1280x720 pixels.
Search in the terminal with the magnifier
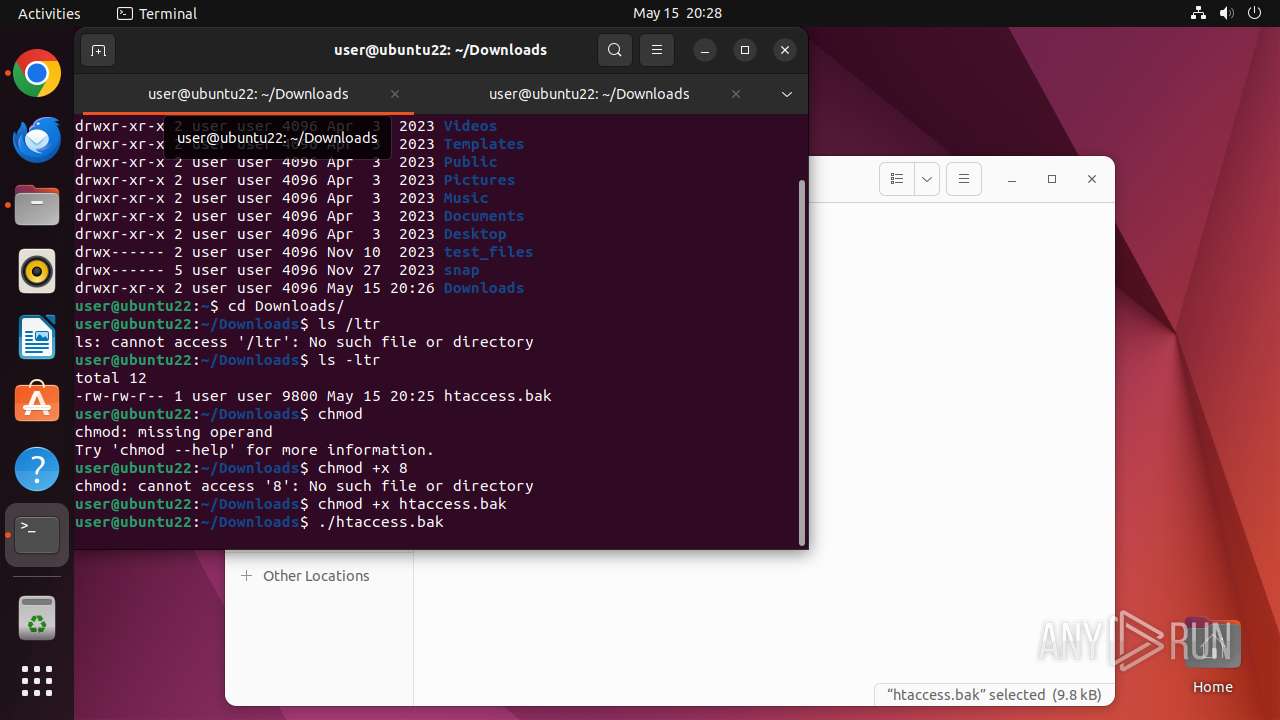pyautogui.click(x=615, y=50)
